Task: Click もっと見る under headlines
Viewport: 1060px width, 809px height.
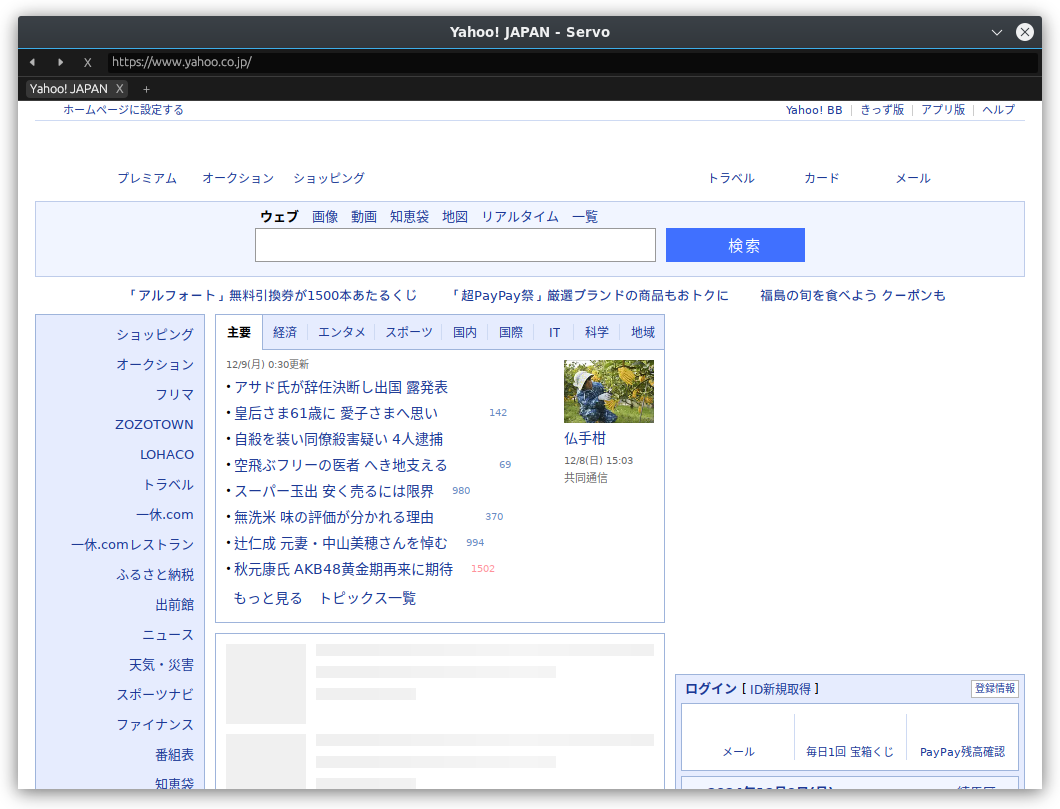Action: (x=268, y=598)
